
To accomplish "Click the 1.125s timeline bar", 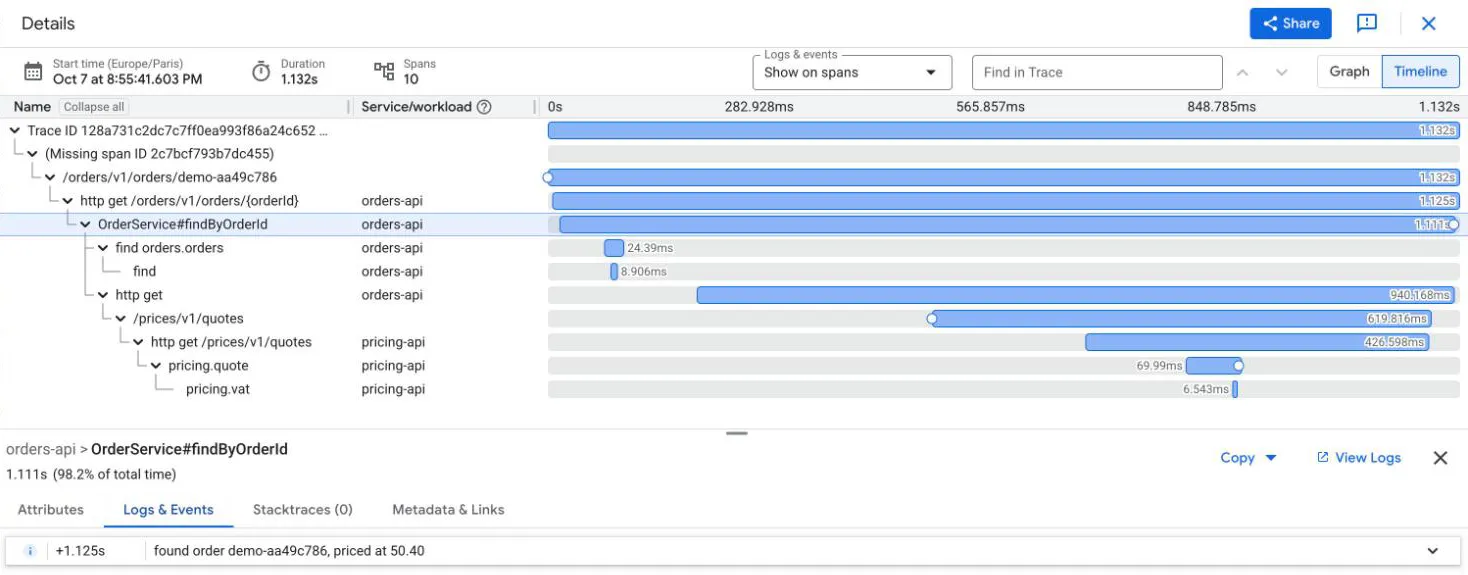I will (1005, 201).
